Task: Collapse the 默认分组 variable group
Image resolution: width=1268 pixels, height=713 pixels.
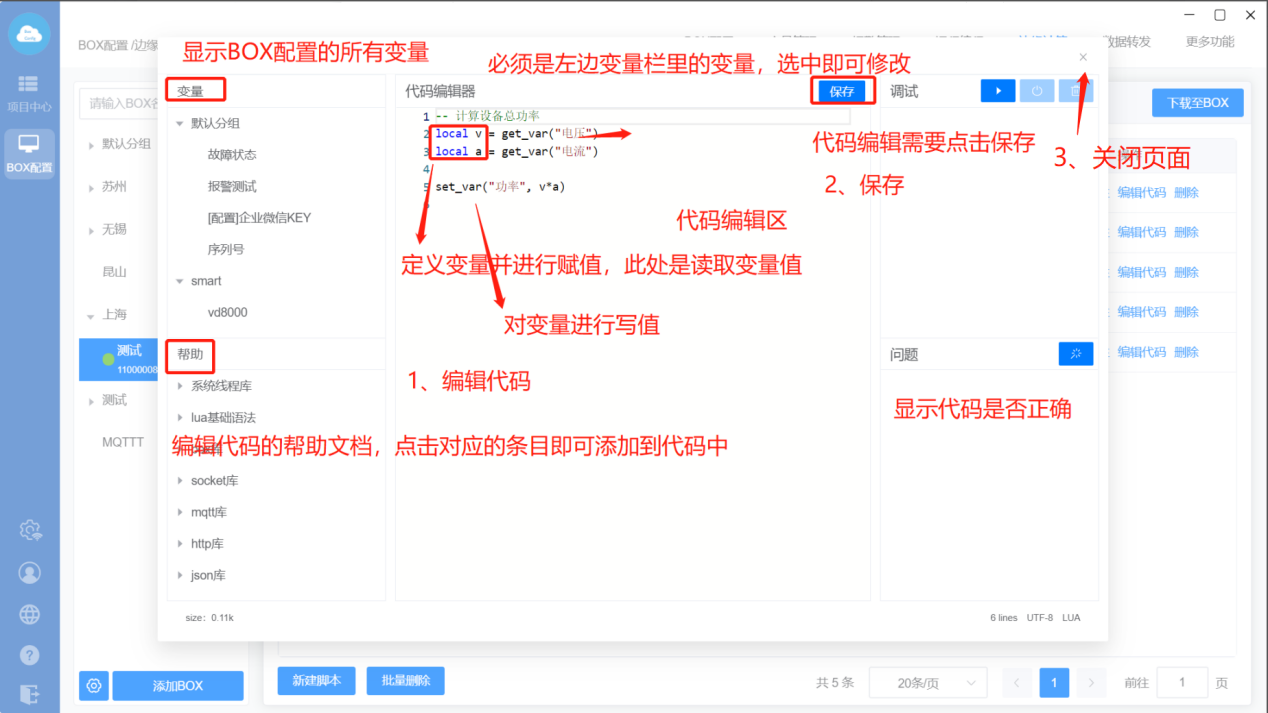Action: point(180,123)
